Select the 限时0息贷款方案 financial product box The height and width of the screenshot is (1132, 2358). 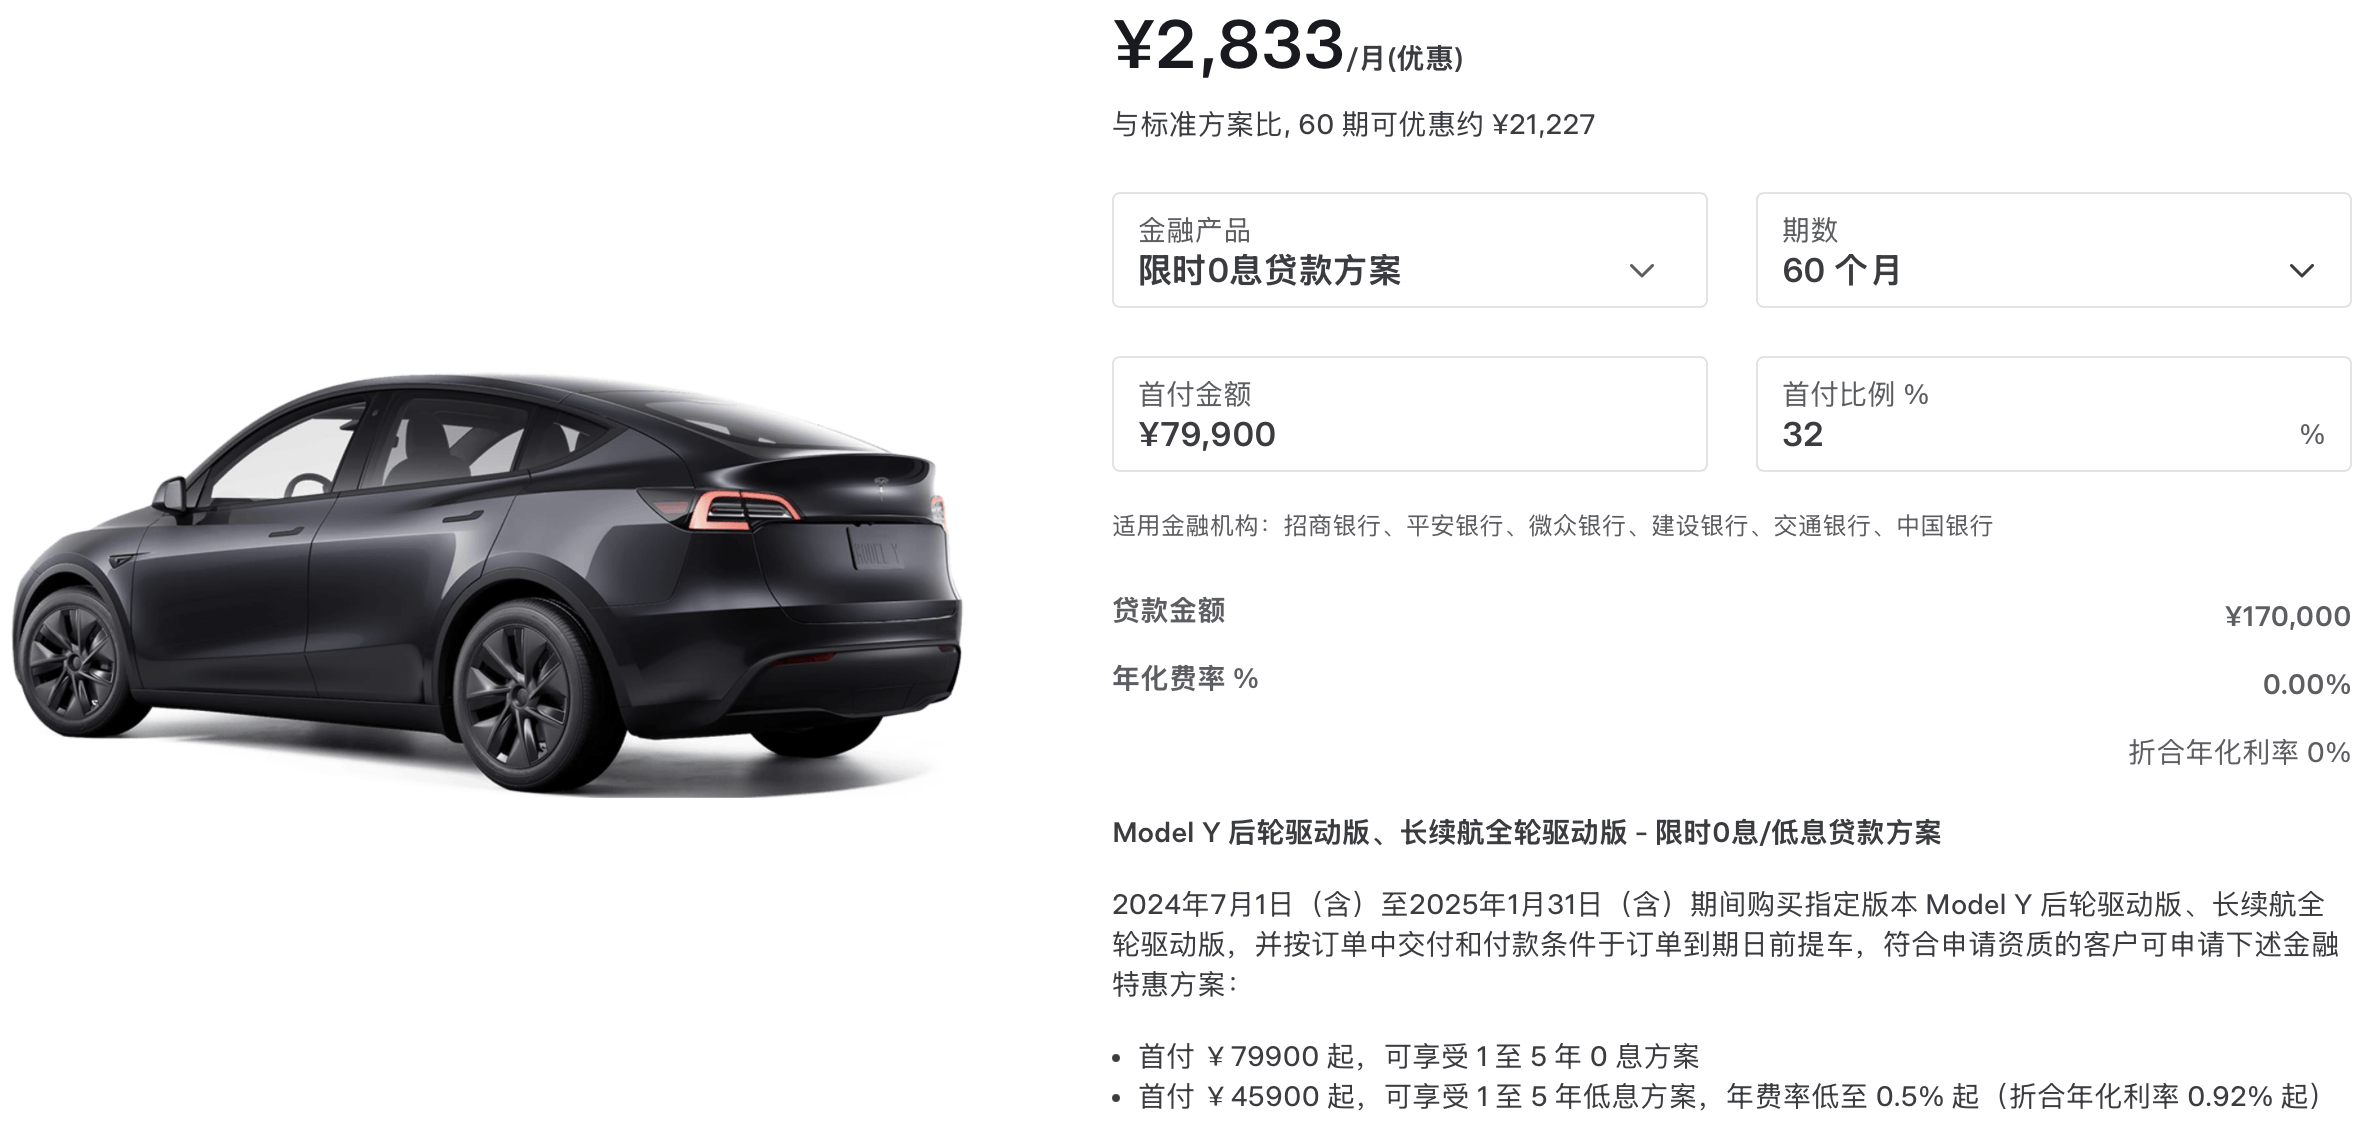click(x=1409, y=250)
